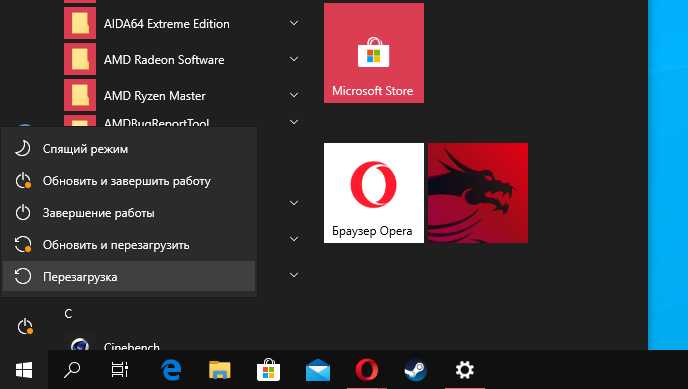Screen dimensions: 688x389
Task: Open Task View on the taskbar
Action: coord(119,370)
